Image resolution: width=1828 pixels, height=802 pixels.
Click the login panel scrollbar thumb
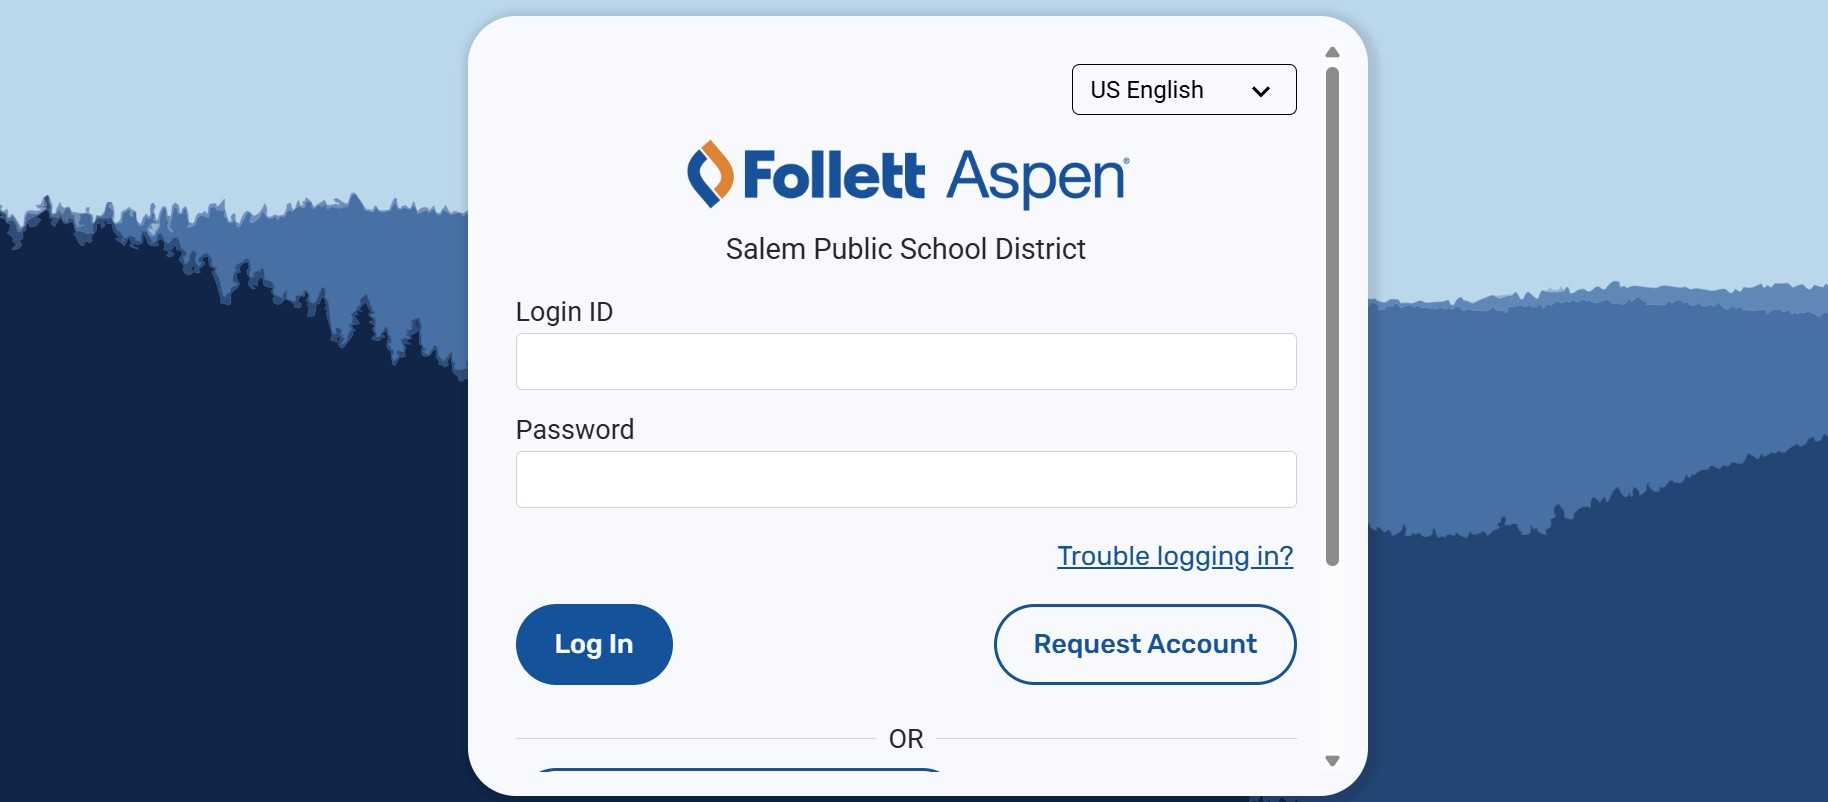(x=1332, y=315)
